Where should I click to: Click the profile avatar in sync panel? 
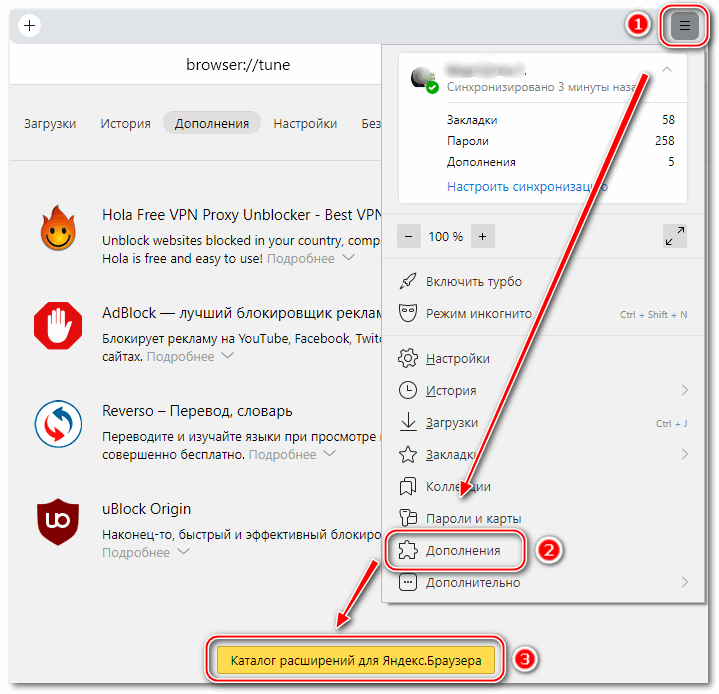point(425,79)
